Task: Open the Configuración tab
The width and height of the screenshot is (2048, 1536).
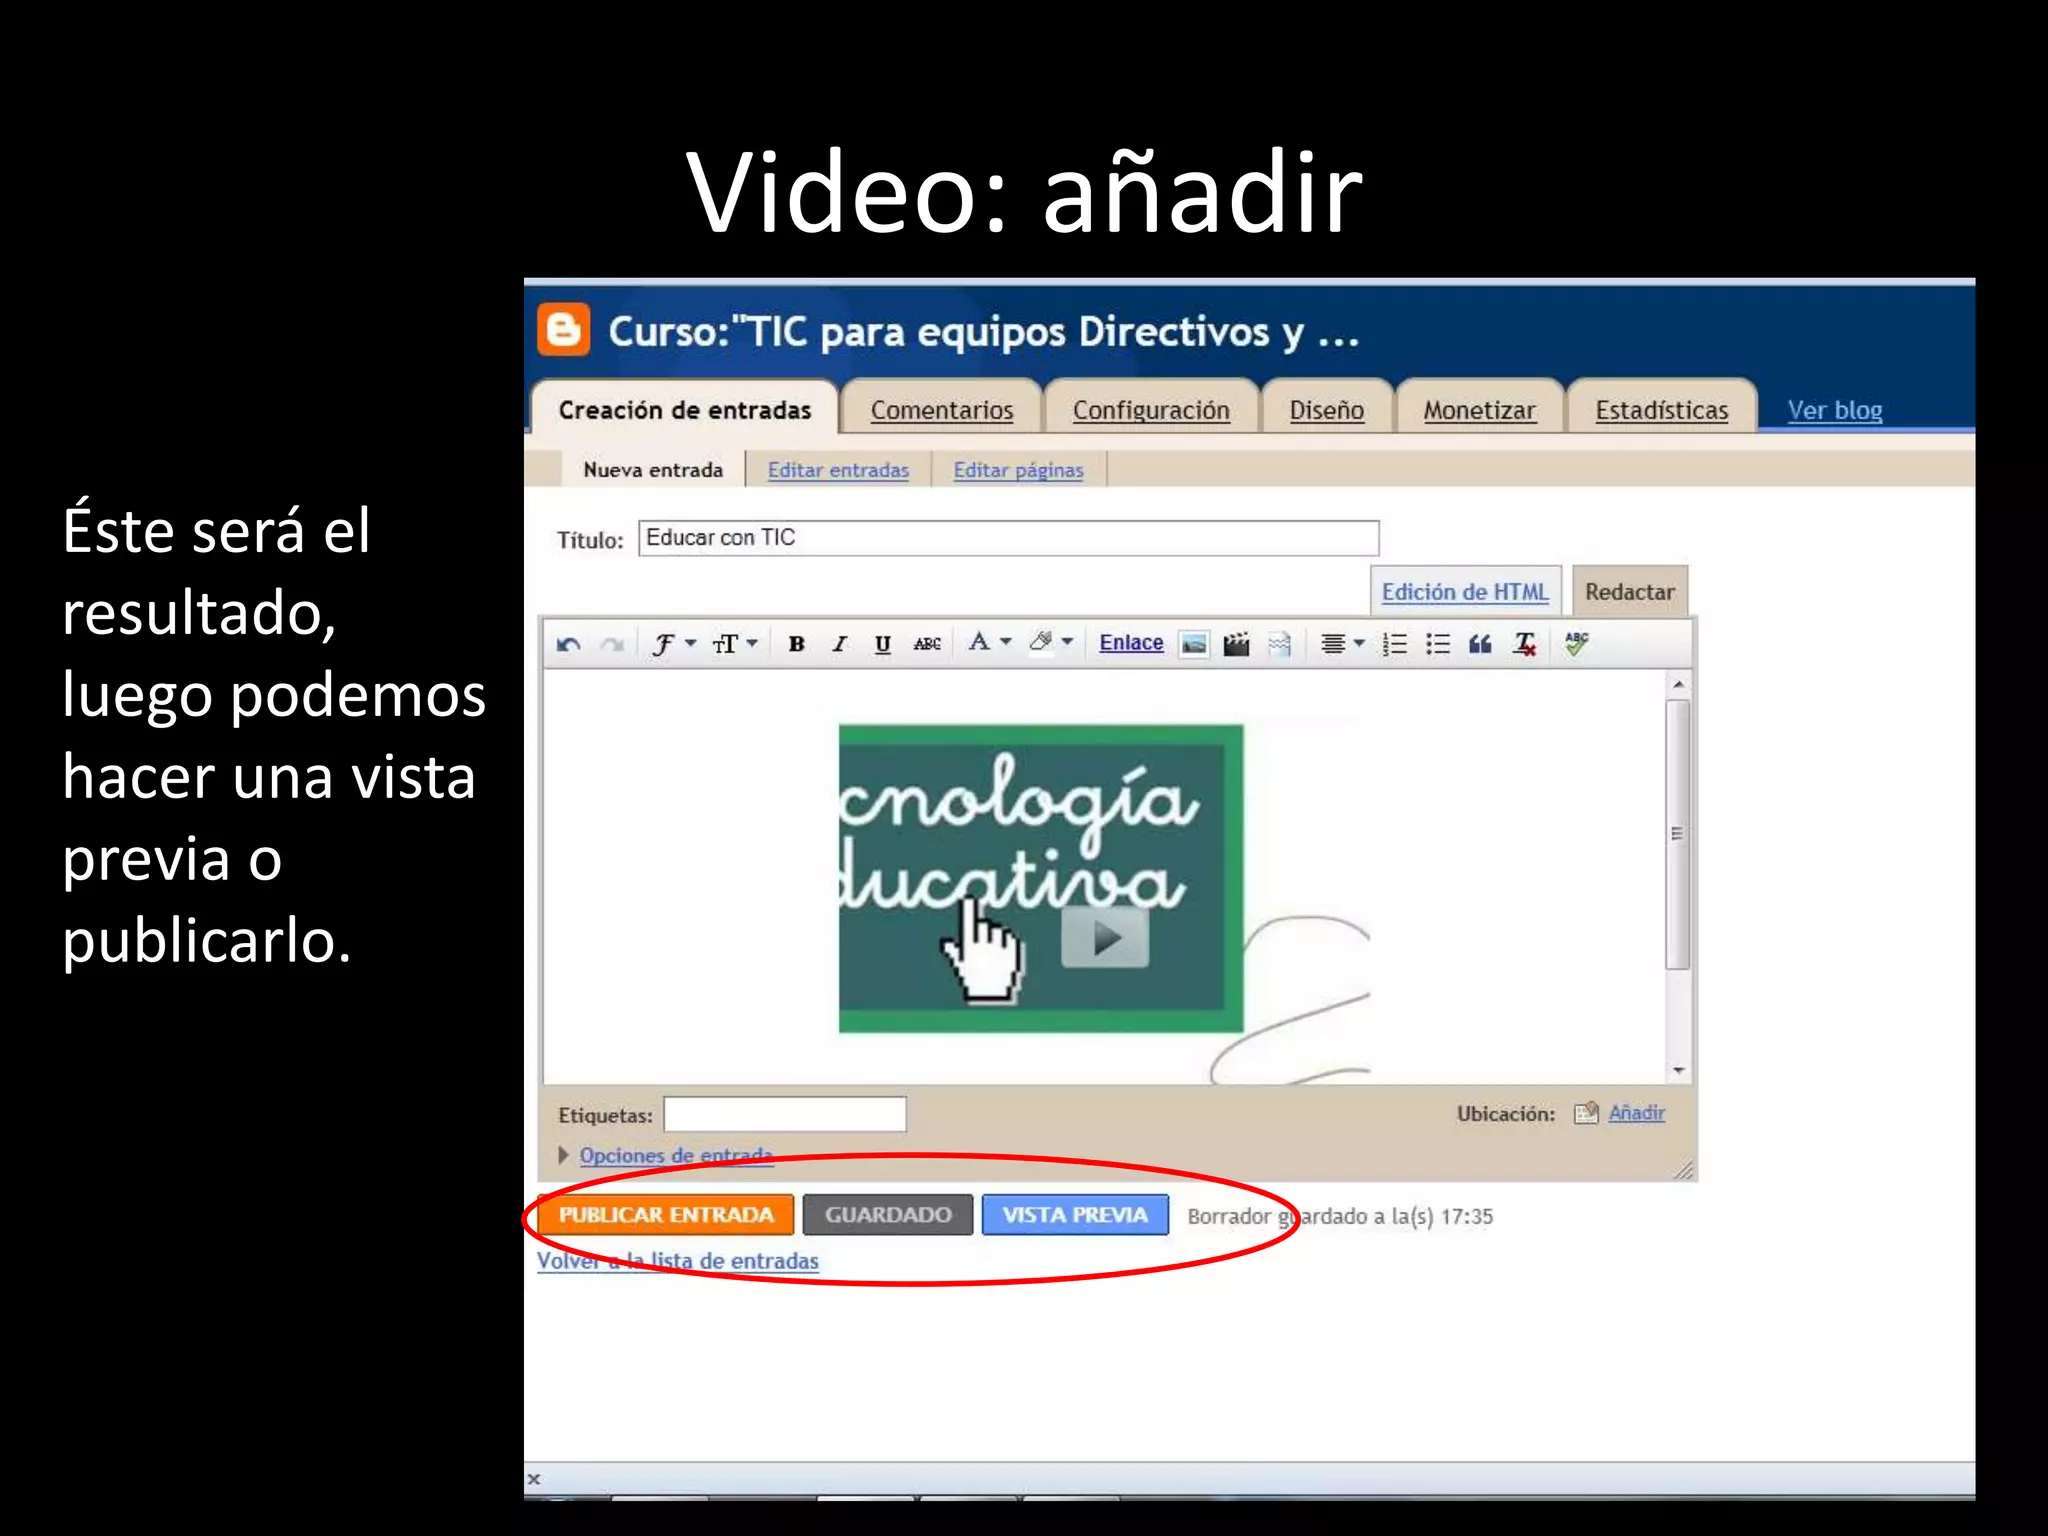Action: (1151, 410)
